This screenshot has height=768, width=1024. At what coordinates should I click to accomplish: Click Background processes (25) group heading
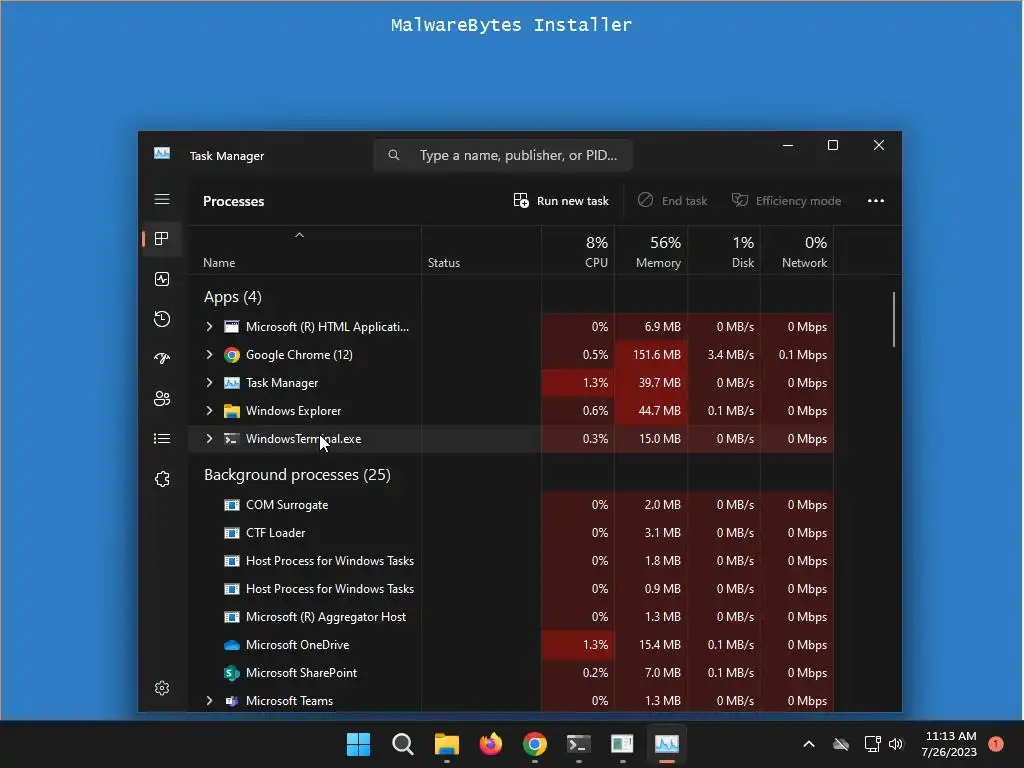point(297,475)
